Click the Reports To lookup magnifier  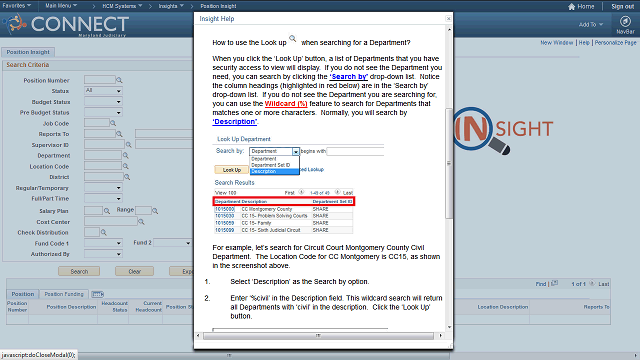tap(119, 133)
